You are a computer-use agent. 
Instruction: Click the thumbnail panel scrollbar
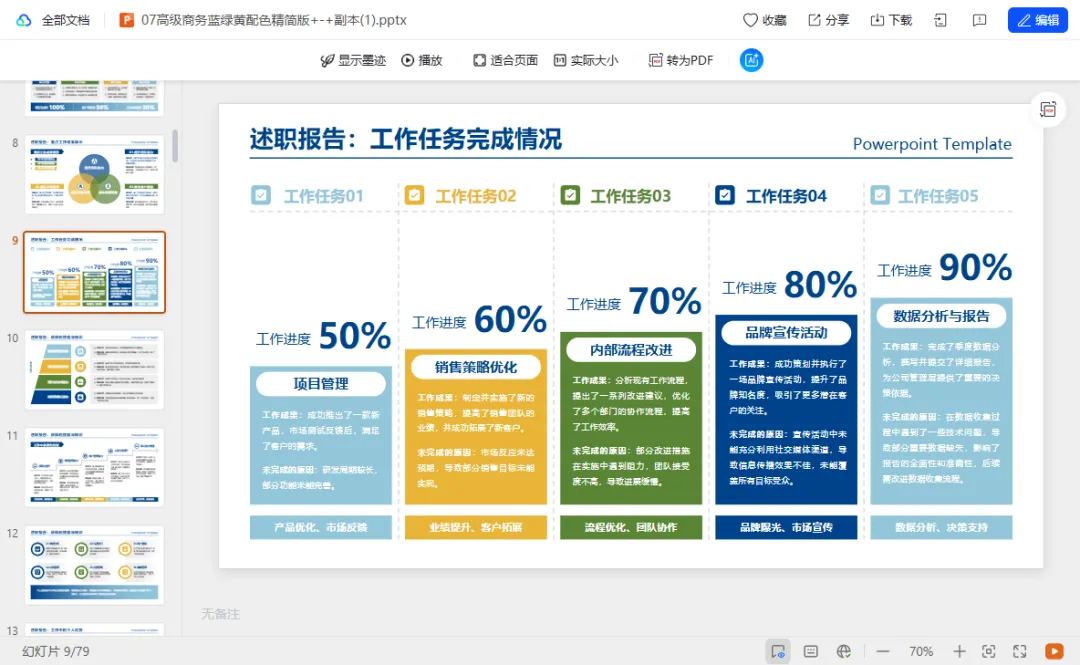(175, 146)
